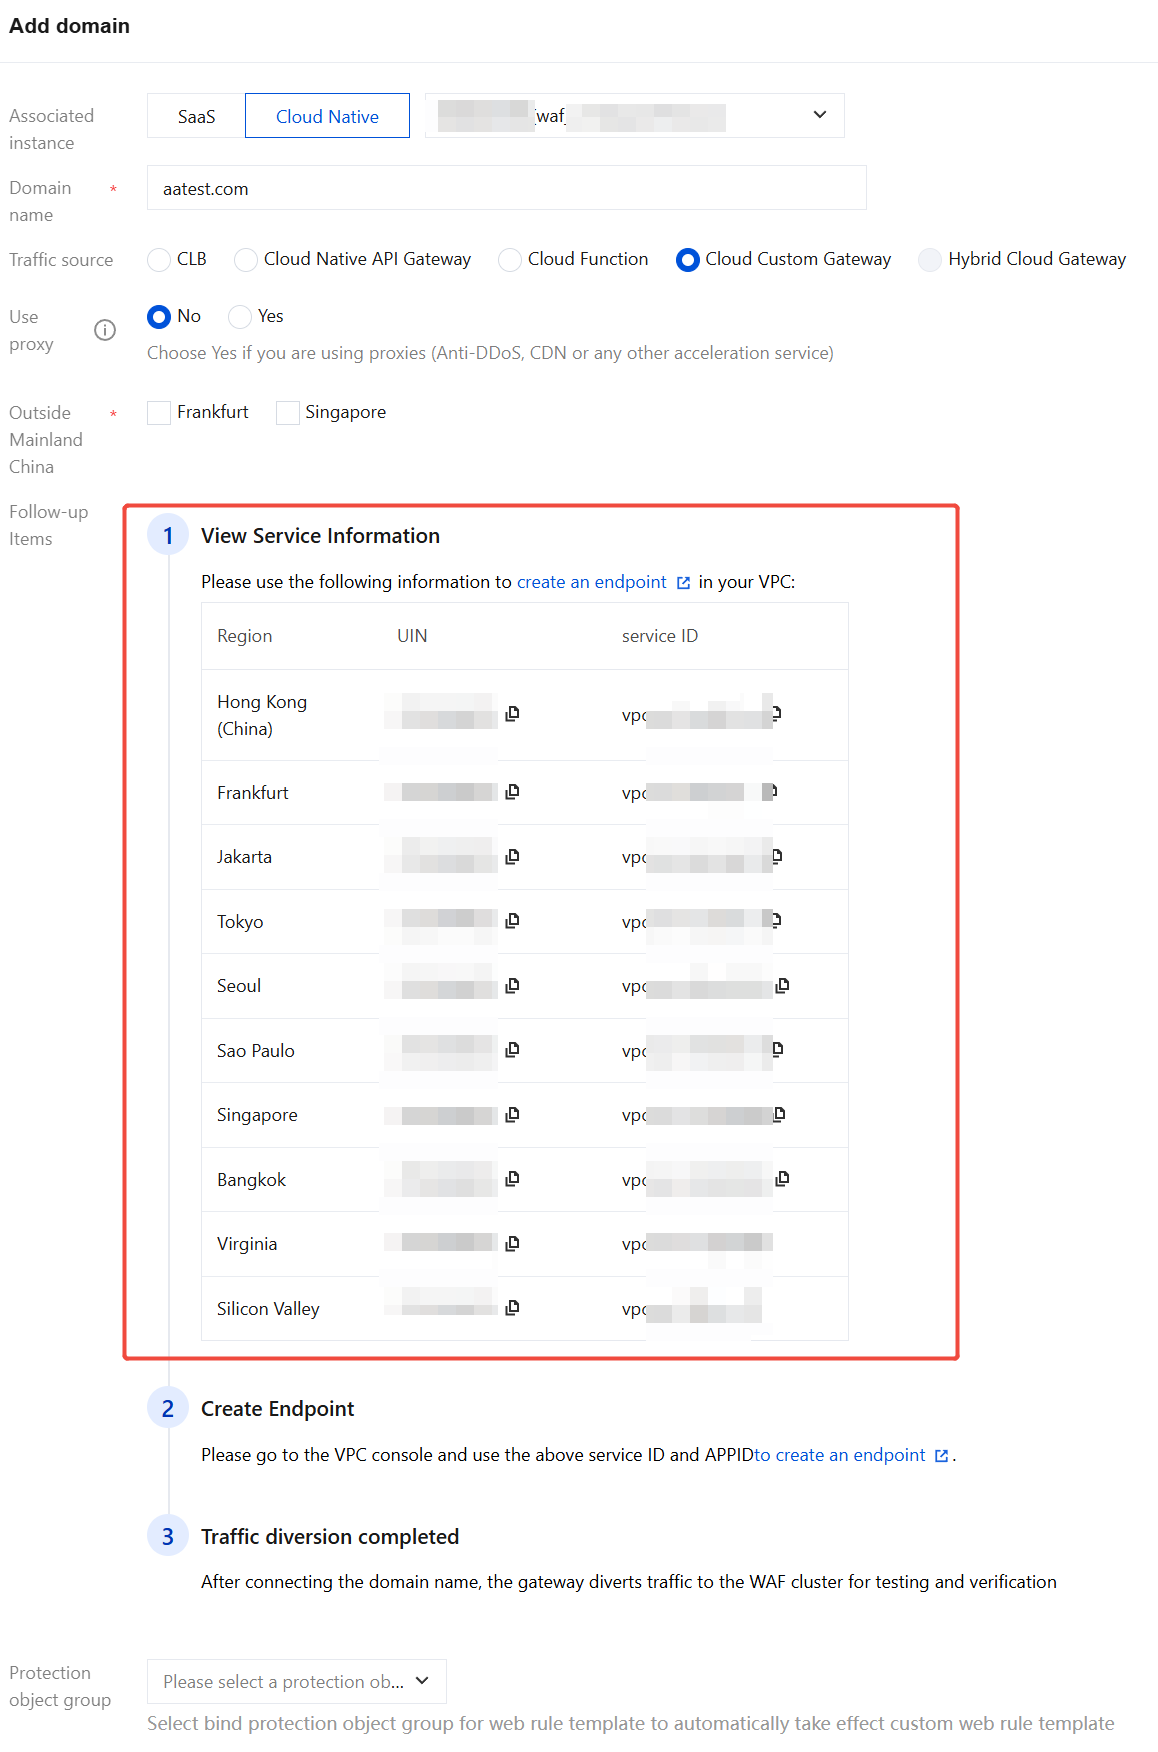The width and height of the screenshot is (1158, 1752).
Task: Open the protection object group dropdown
Action: coord(297,1682)
